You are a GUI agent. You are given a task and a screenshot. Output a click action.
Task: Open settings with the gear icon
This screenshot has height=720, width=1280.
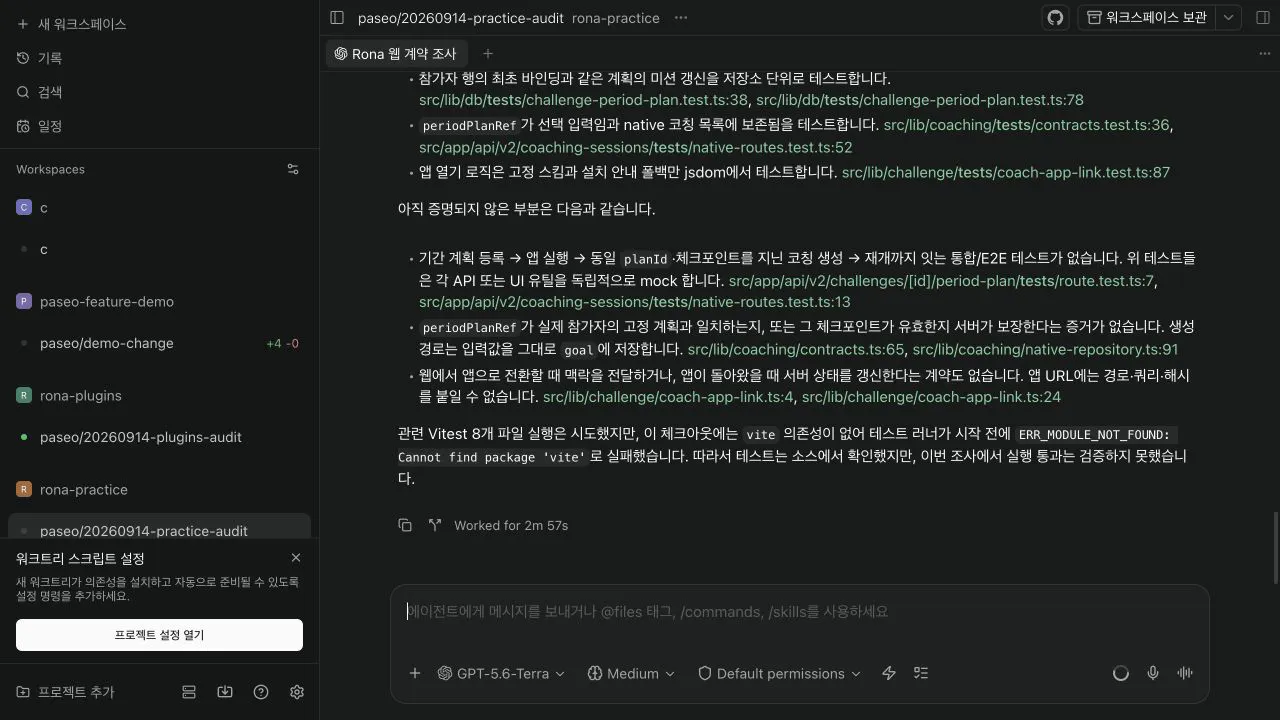click(297, 692)
